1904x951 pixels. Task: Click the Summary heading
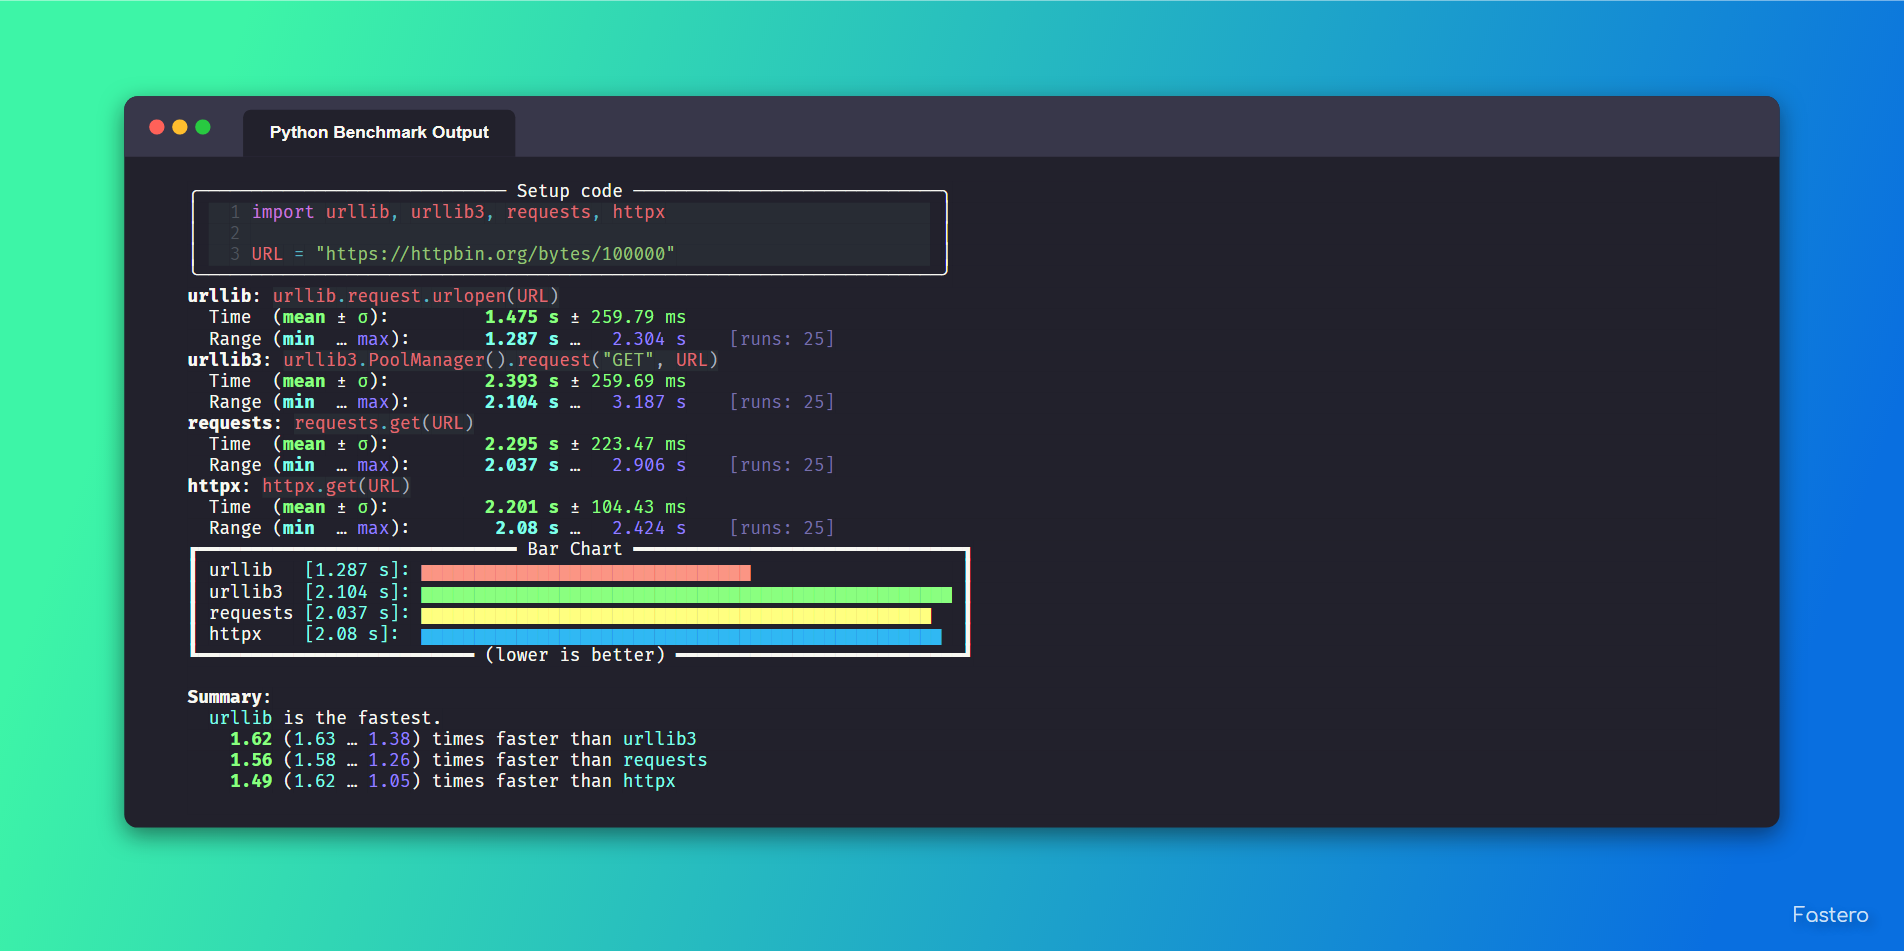coord(229,697)
